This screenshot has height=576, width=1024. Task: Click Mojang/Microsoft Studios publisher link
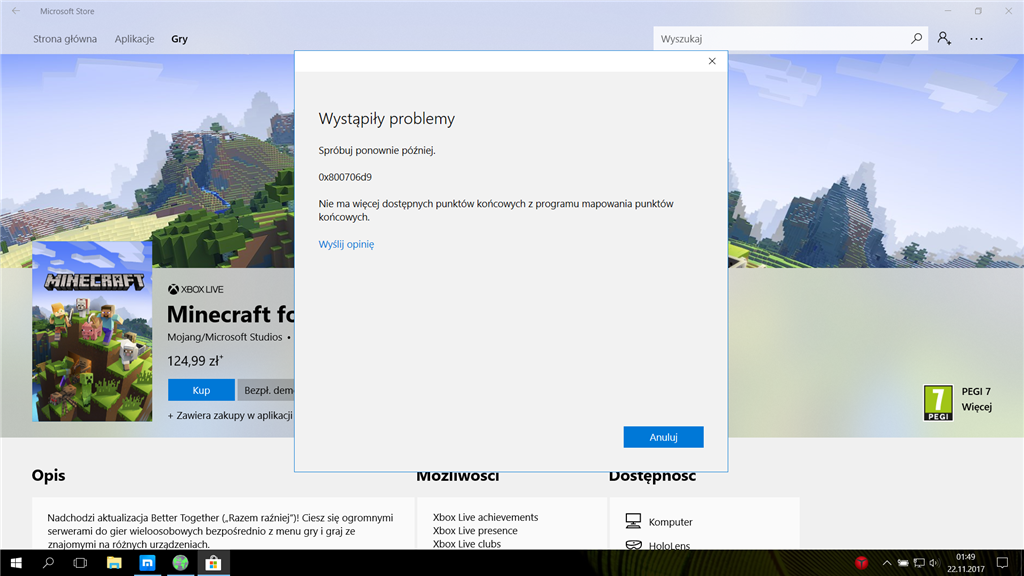pyautogui.click(x=225, y=337)
